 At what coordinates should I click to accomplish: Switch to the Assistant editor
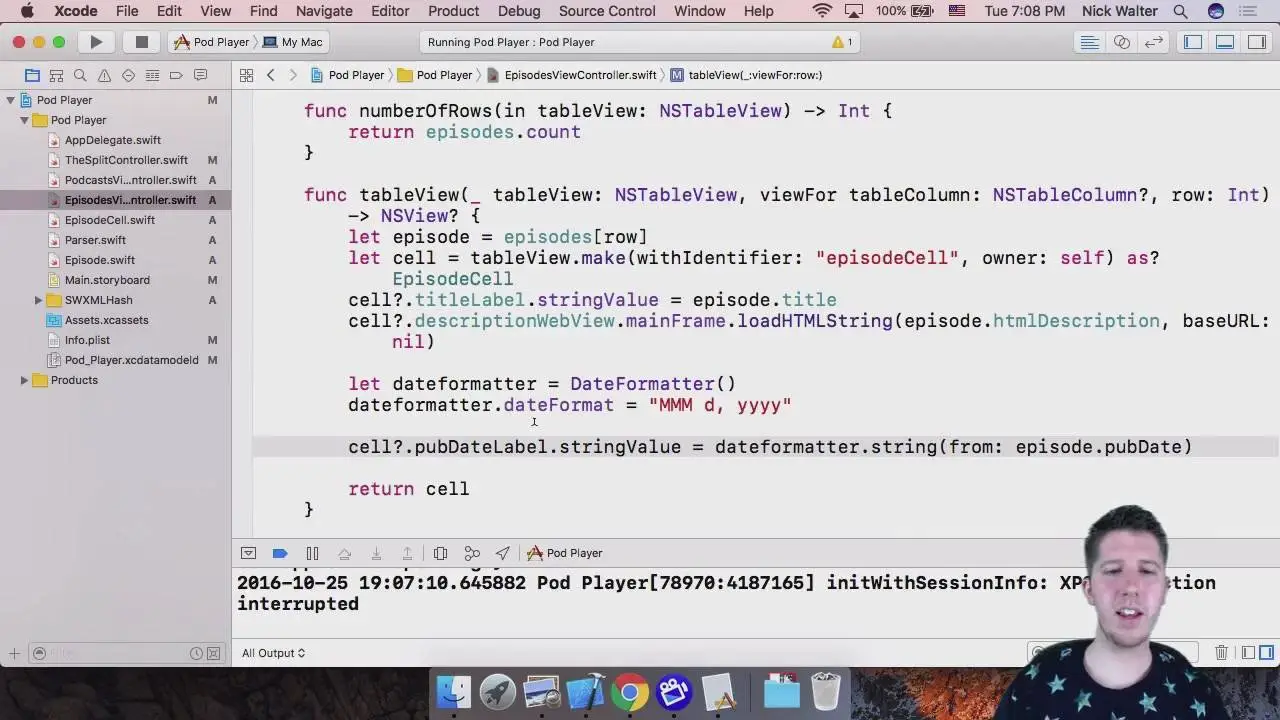tap(1122, 42)
